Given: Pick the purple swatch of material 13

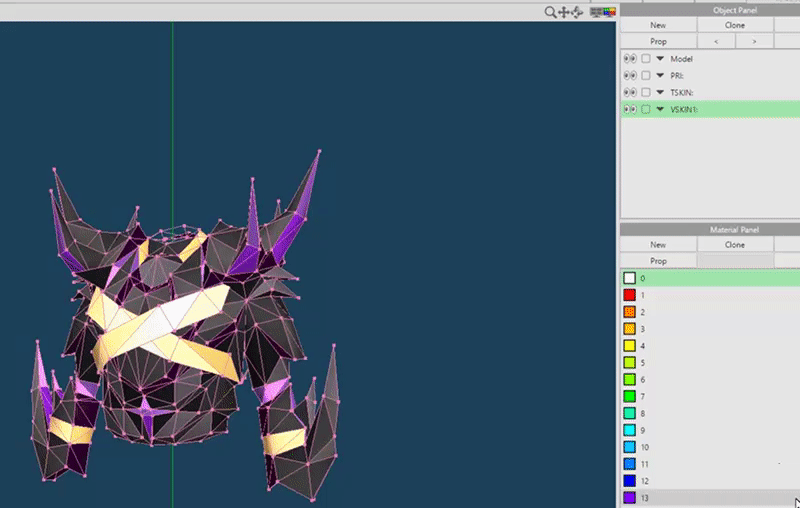Looking at the screenshot, I should (x=630, y=498).
